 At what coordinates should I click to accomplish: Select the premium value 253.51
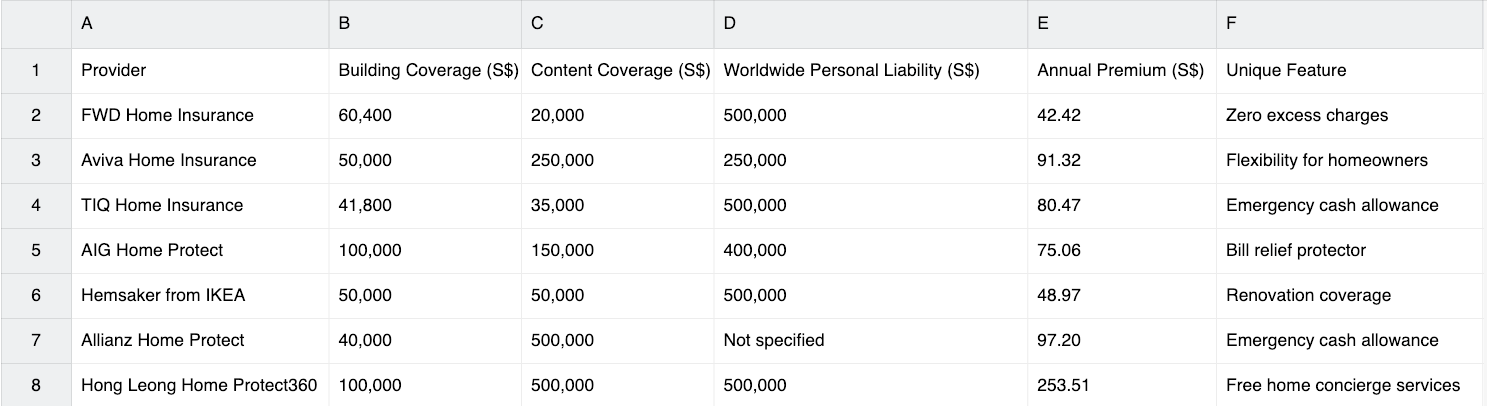coord(1121,385)
